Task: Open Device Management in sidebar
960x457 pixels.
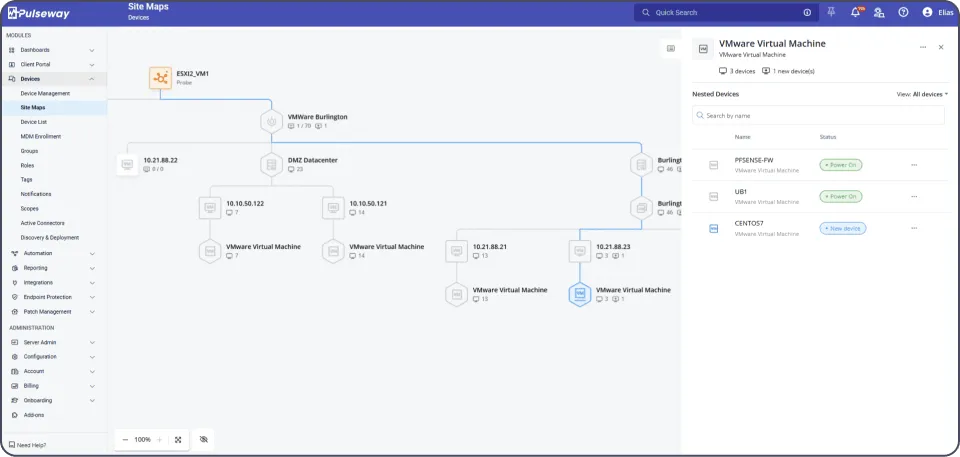Action: 45,94
